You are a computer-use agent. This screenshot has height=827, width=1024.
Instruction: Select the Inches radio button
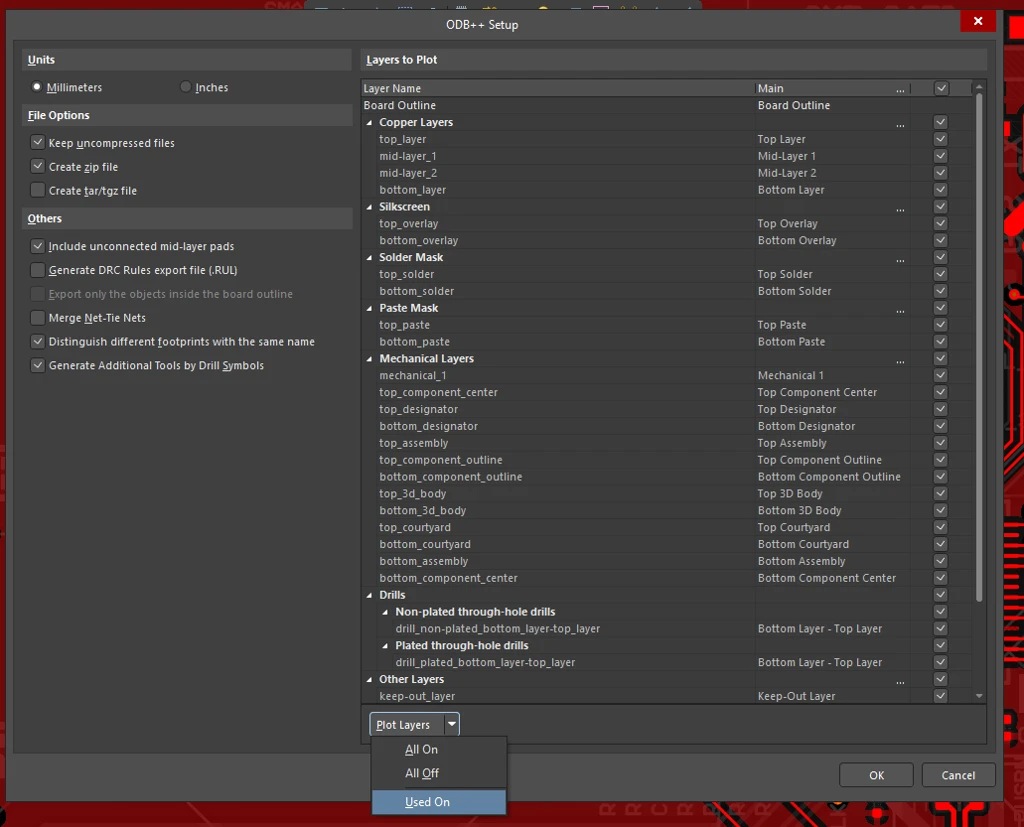(185, 87)
